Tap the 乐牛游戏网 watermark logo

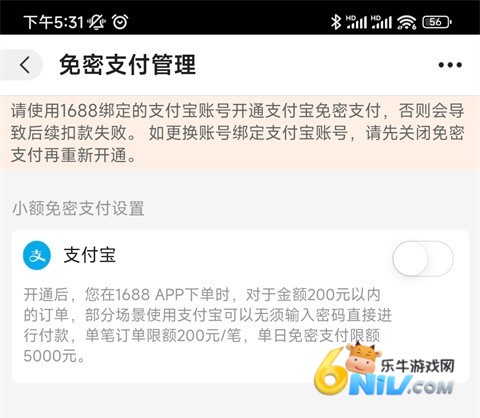tap(417, 366)
